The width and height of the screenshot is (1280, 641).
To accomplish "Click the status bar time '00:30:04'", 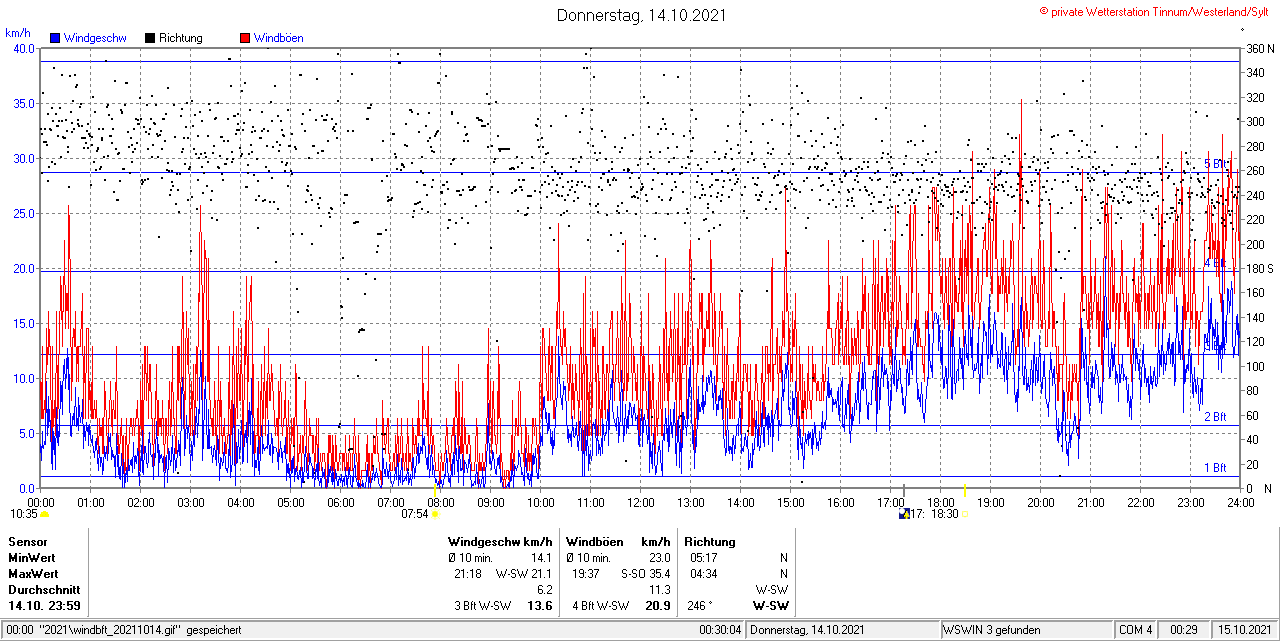I will [720, 630].
